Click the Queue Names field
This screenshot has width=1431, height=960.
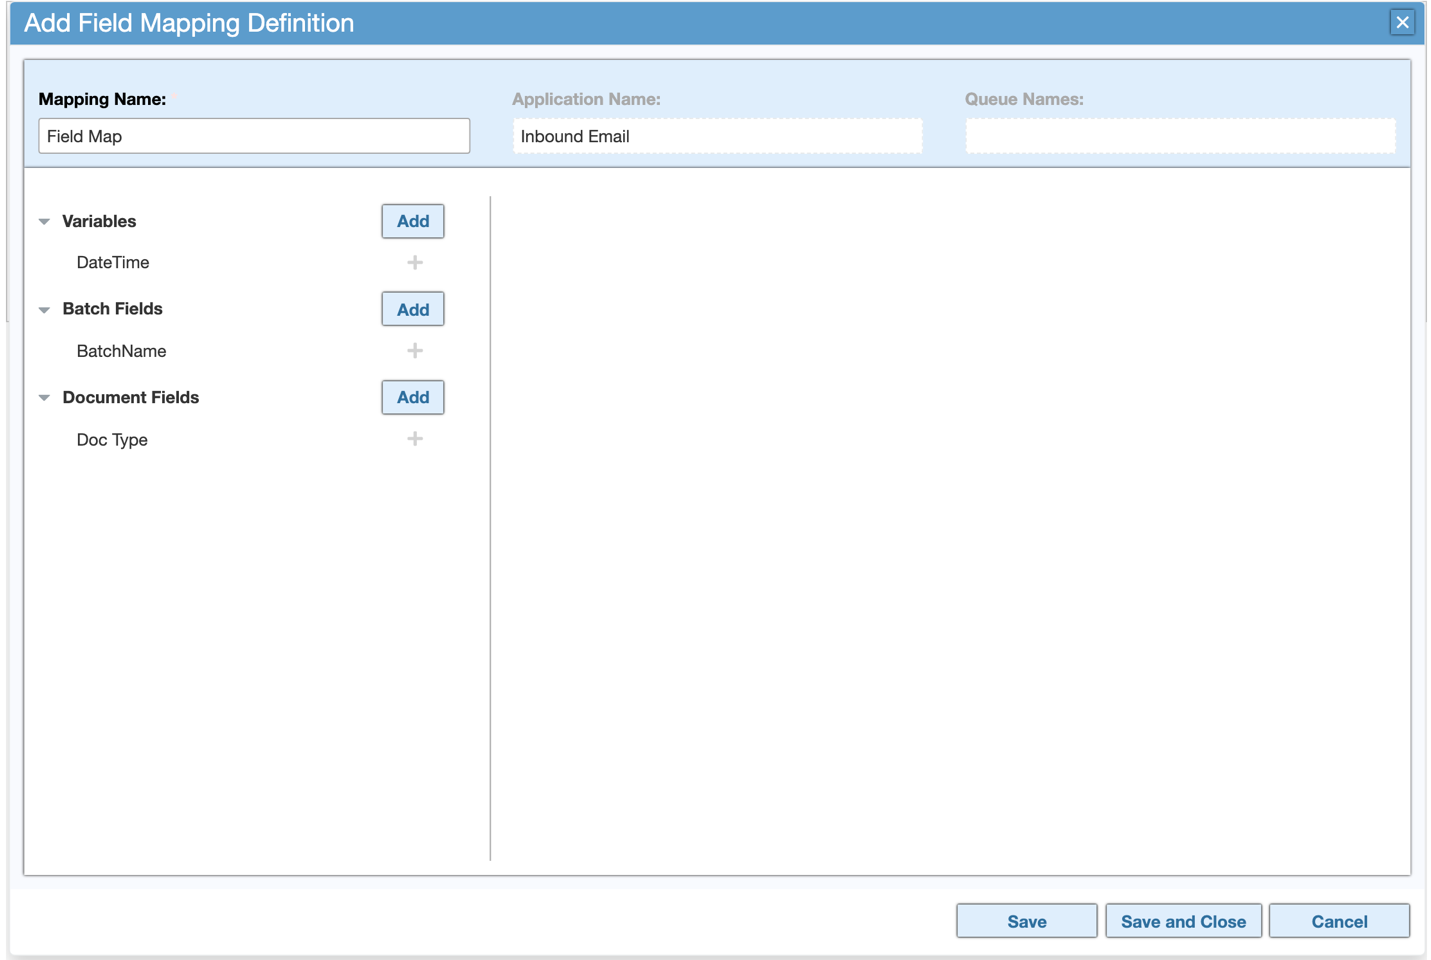click(x=1180, y=136)
